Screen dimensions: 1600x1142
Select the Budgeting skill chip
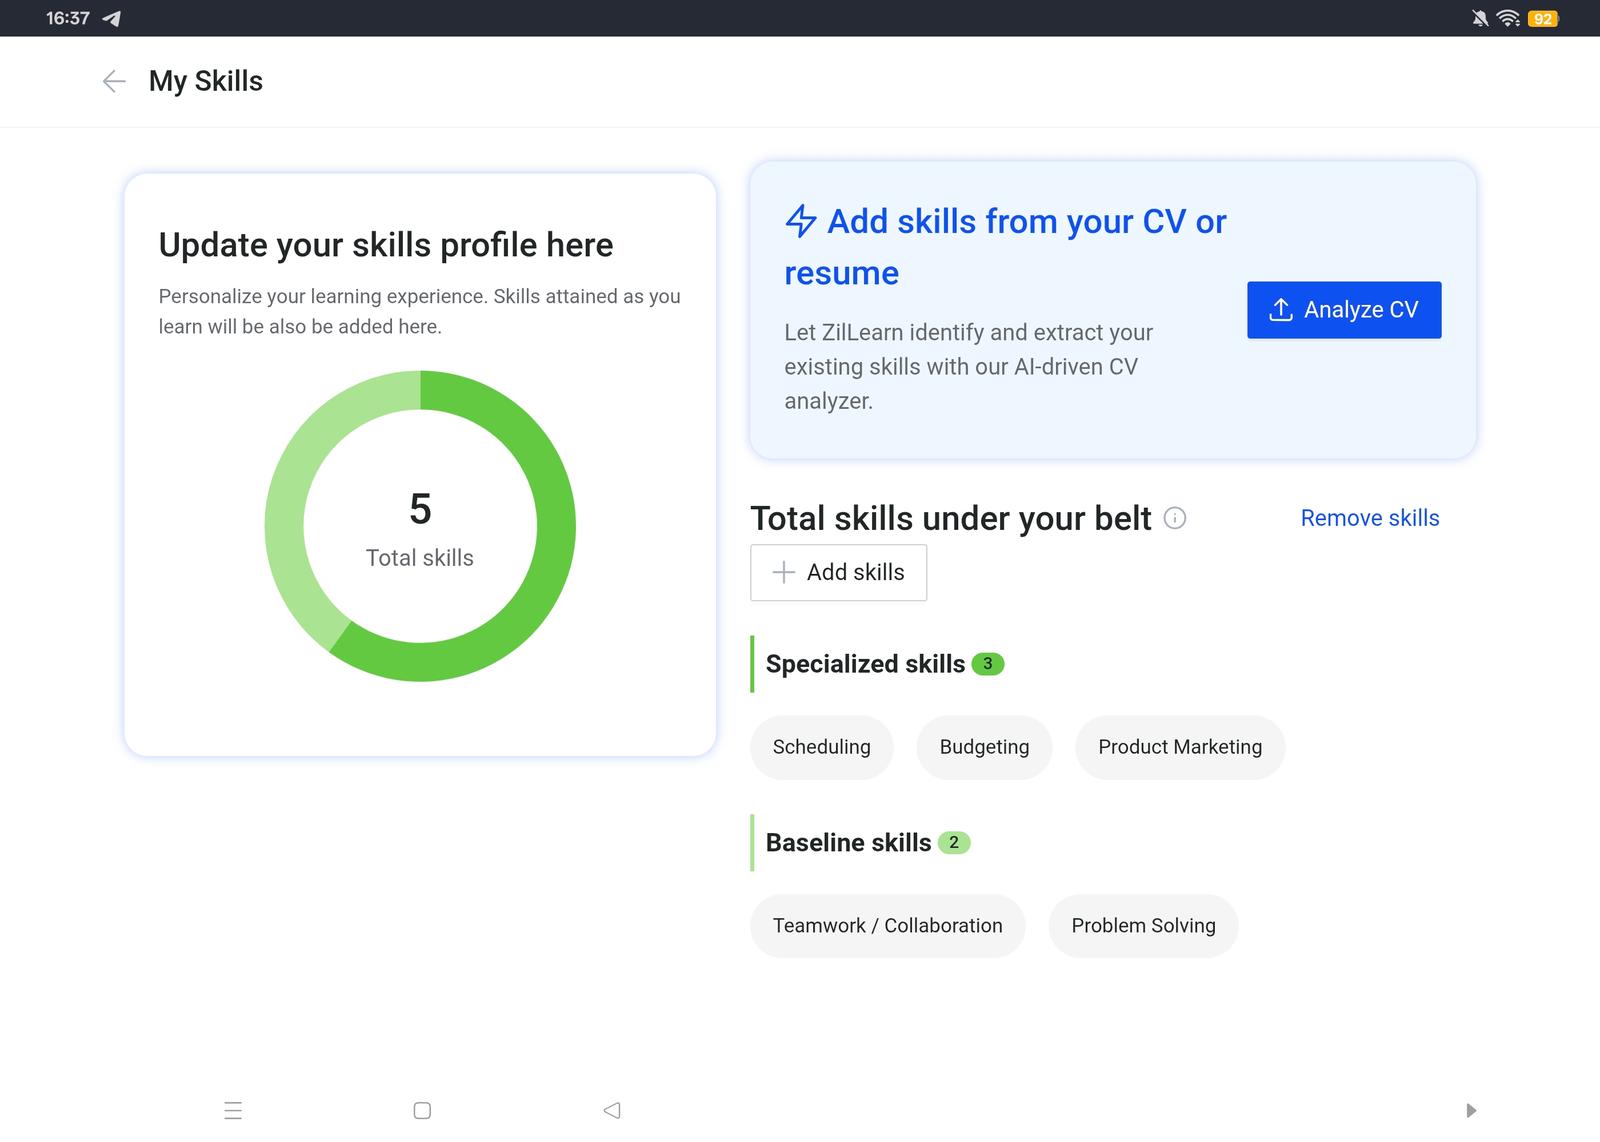pos(984,747)
